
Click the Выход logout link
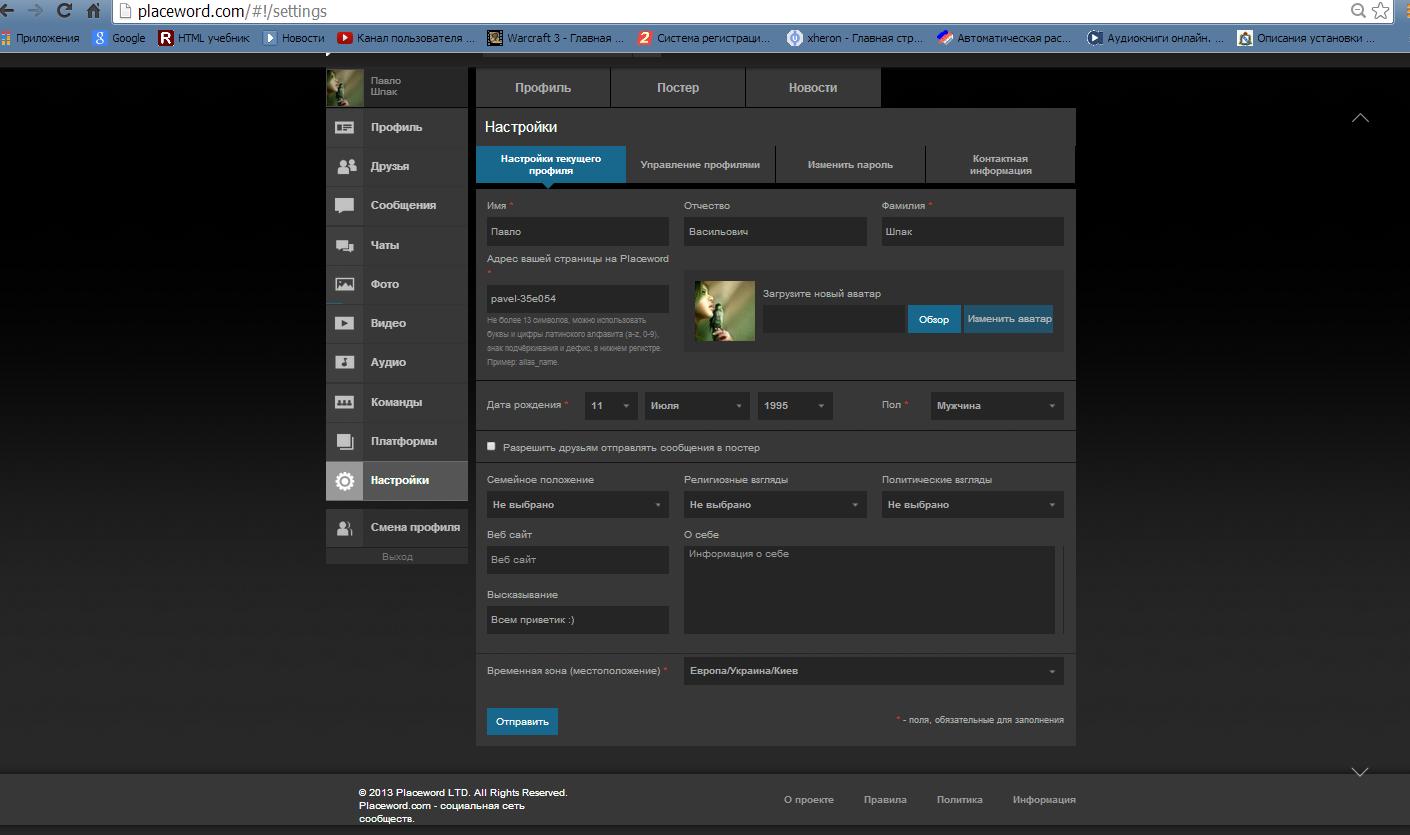397,557
